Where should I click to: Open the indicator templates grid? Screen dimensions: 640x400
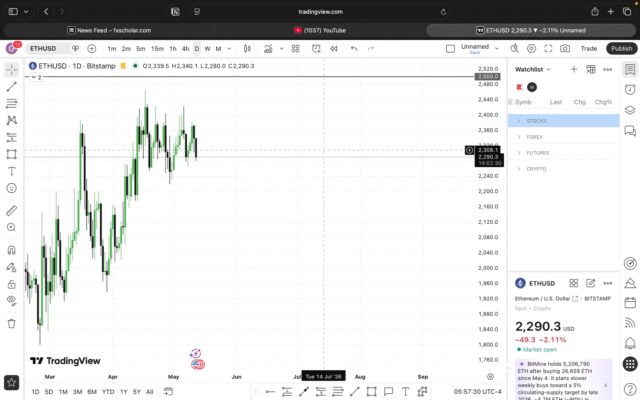click(x=296, y=49)
